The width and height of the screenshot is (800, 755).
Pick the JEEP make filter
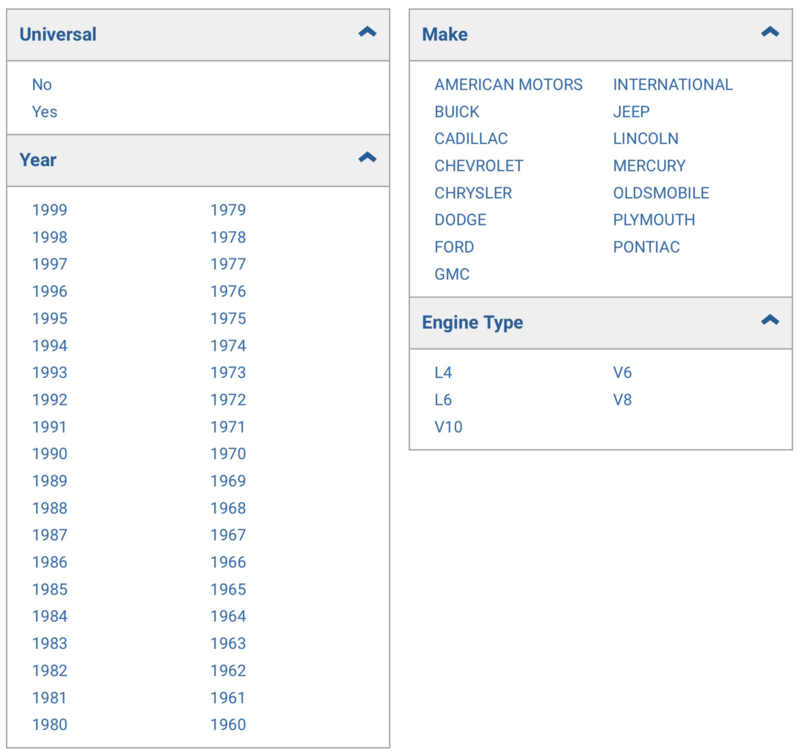631,112
